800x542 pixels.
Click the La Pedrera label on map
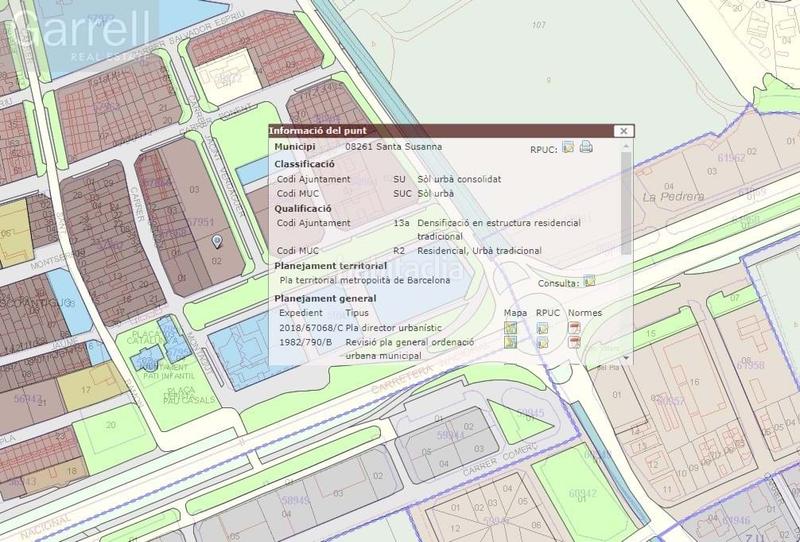point(665,197)
